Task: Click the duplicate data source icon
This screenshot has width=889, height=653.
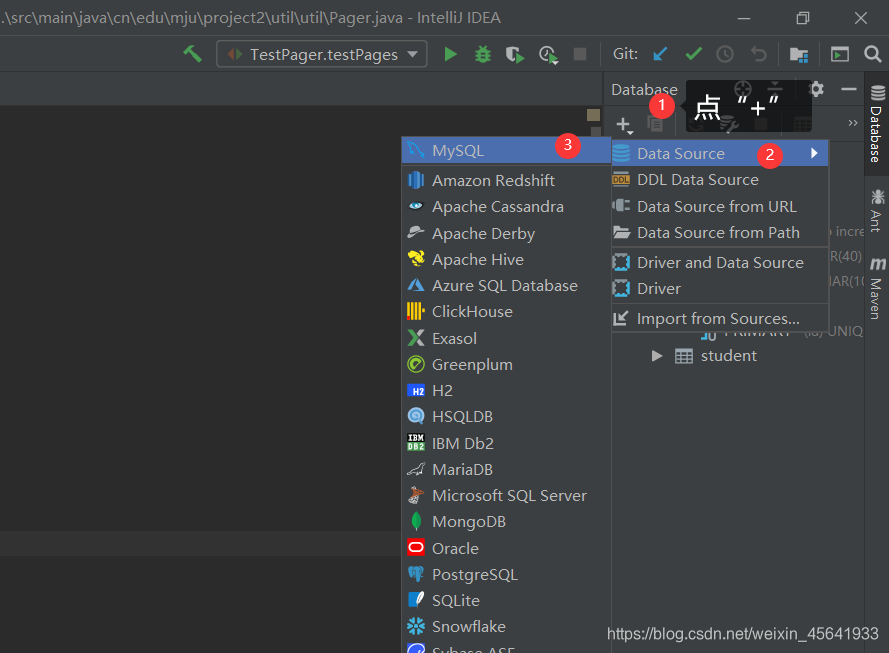Action: [x=655, y=124]
